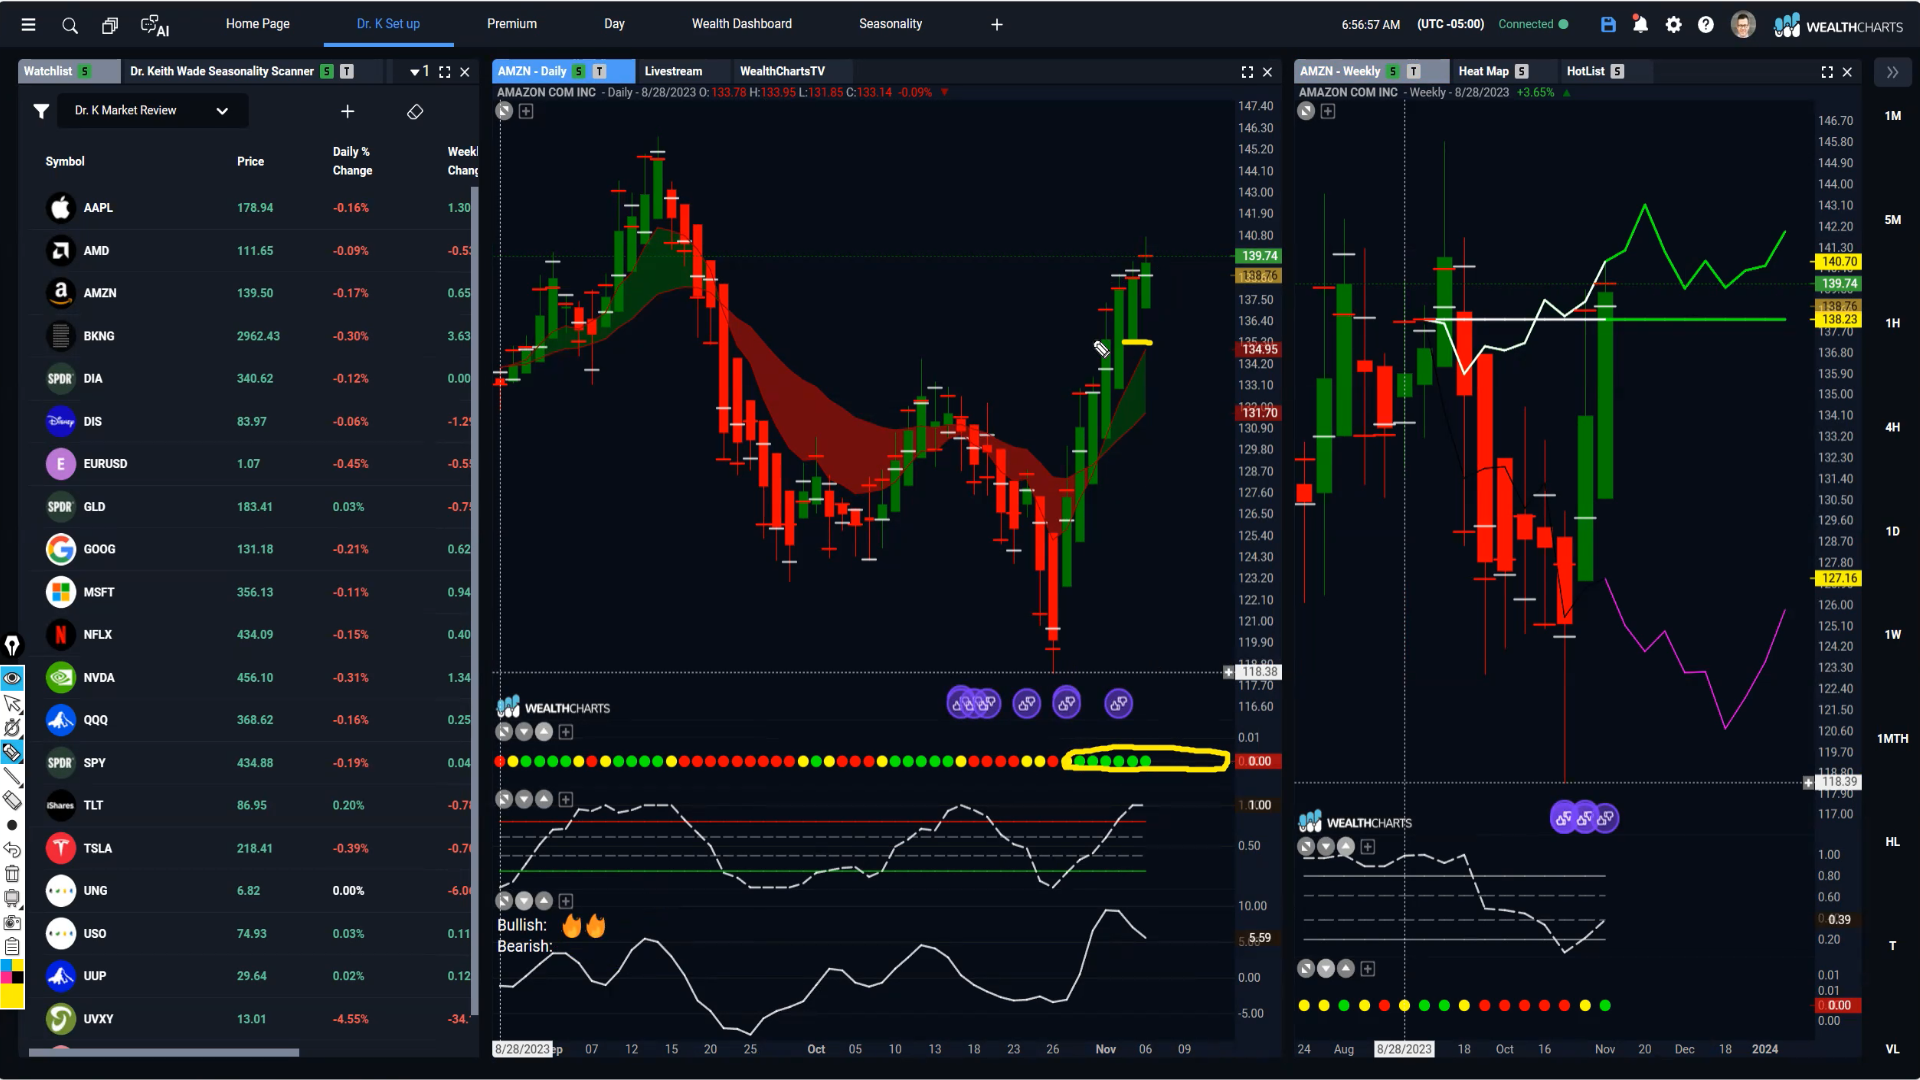
Task: Take a screenshot with the camera icon
Action: pyautogui.click(x=12, y=922)
